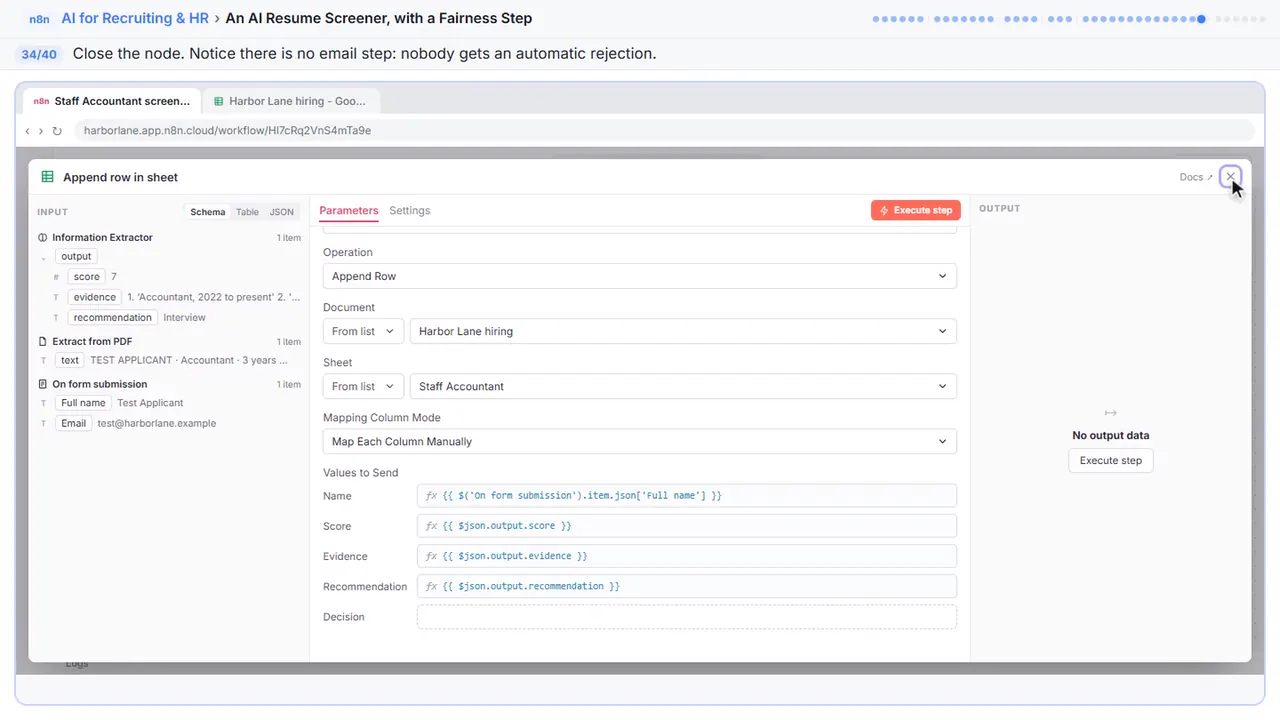Screen dimensions: 1280x720
Task: Click the Score value expression field
Action: pos(687,526)
